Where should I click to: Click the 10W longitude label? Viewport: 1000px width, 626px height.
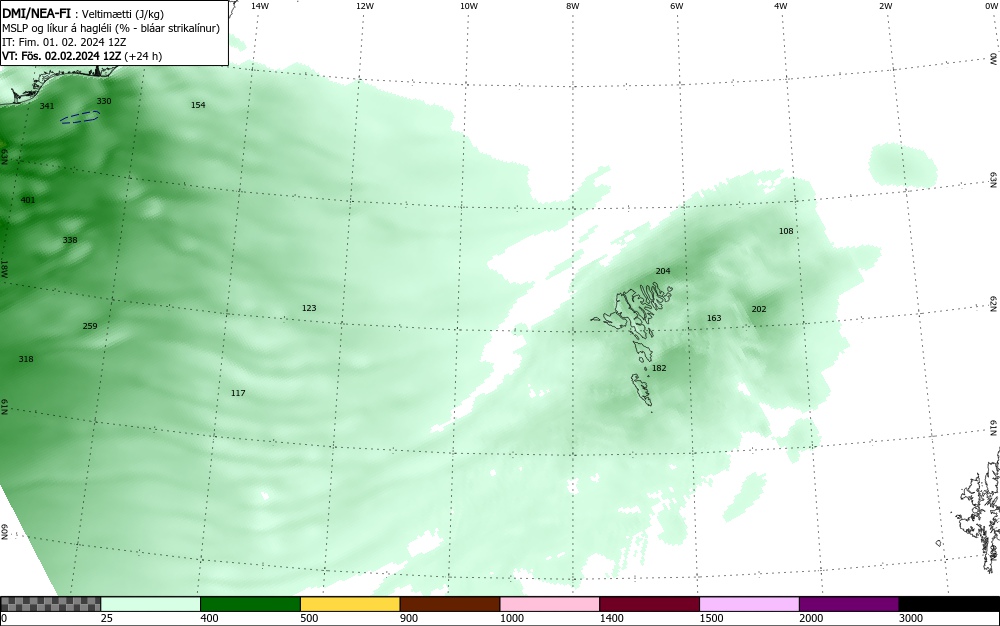pyautogui.click(x=469, y=6)
